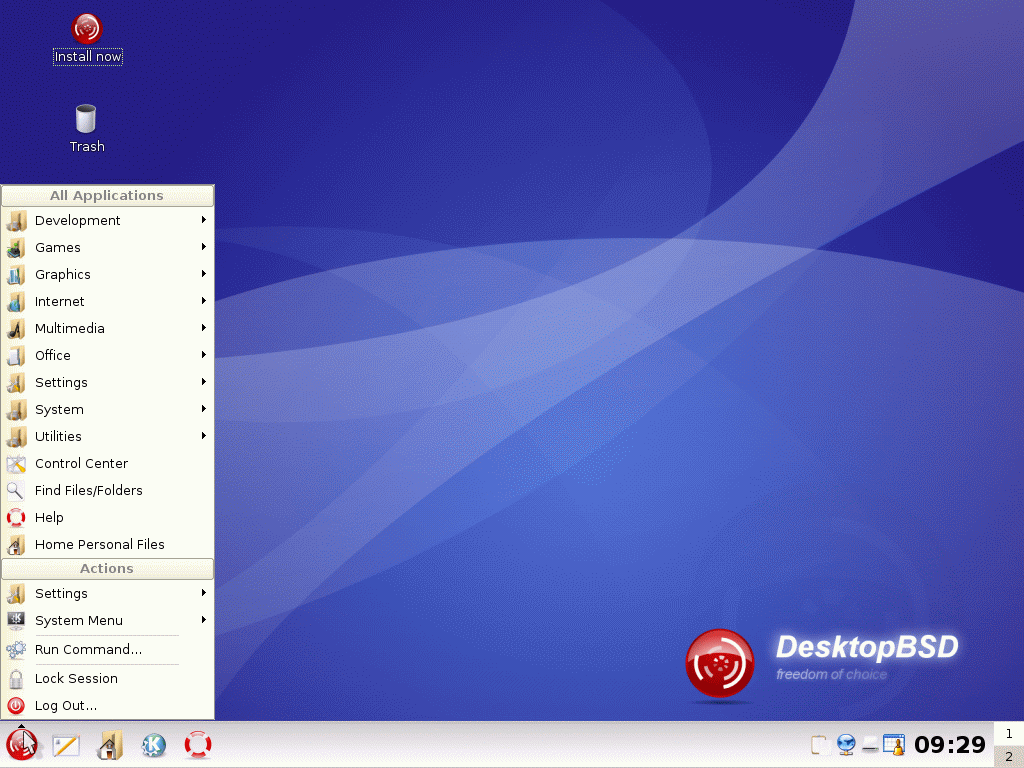Open the Games category

click(108, 248)
